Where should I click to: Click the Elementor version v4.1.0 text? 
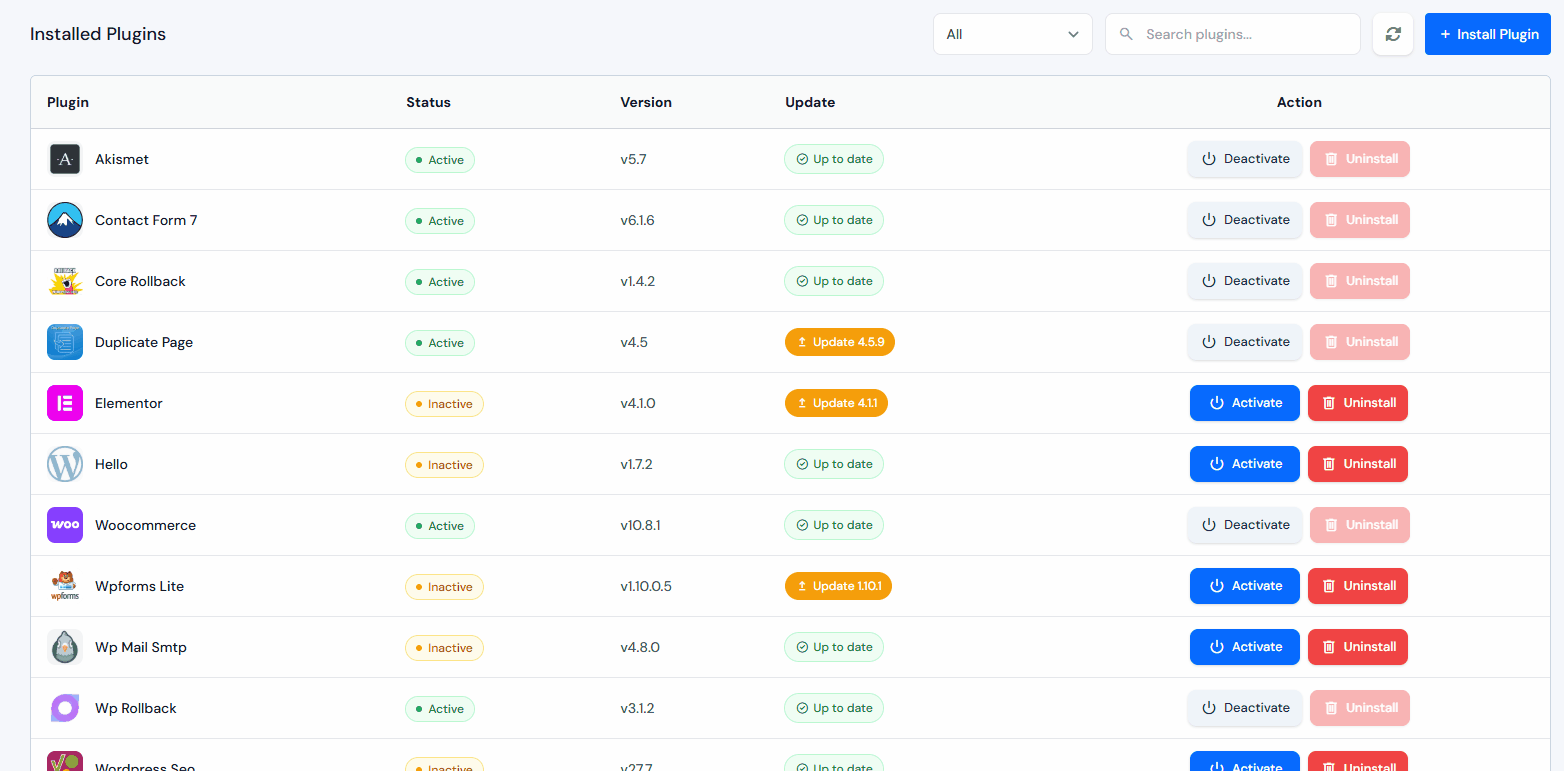click(638, 403)
